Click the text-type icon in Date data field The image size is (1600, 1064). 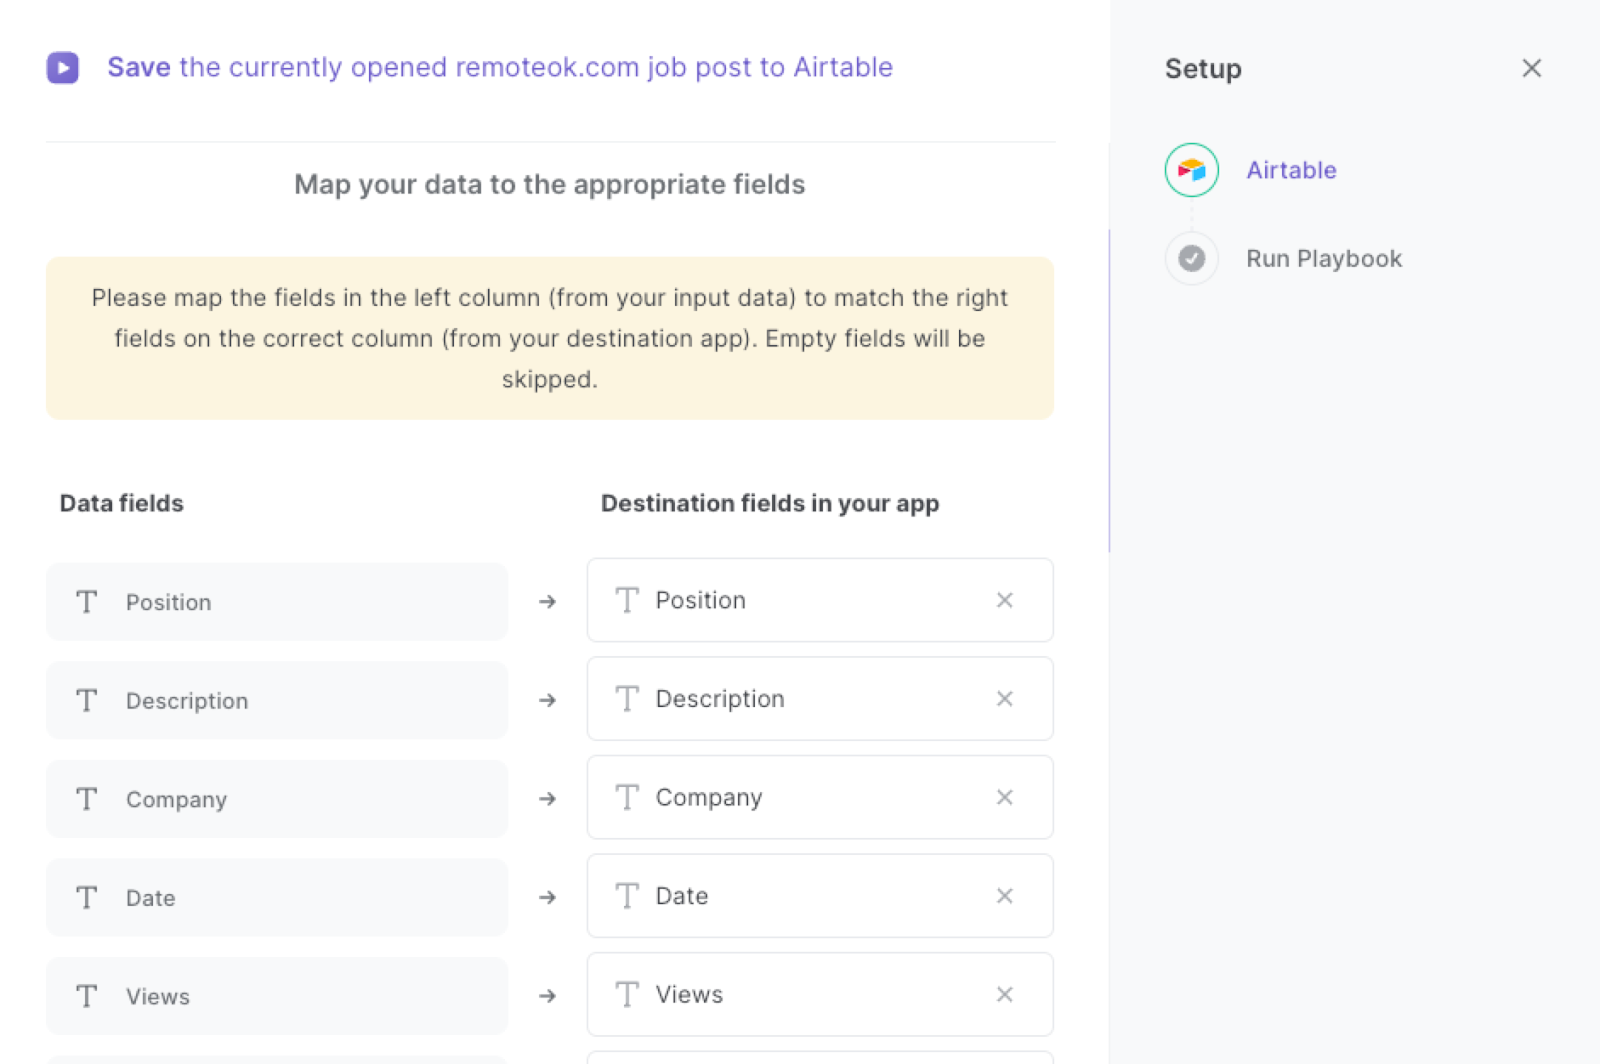pos(87,898)
